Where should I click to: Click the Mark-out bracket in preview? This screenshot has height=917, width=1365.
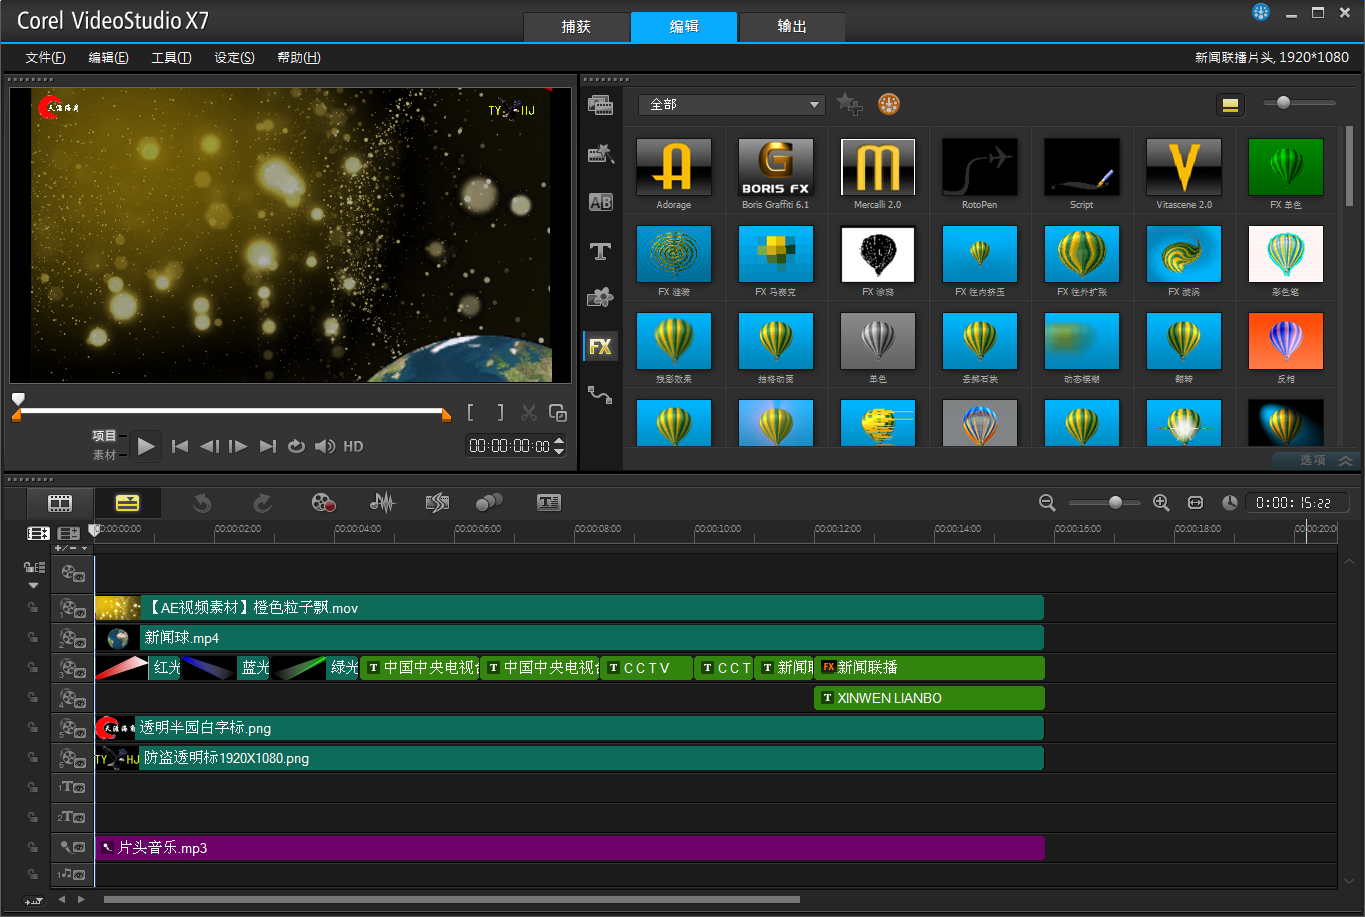[x=500, y=413]
